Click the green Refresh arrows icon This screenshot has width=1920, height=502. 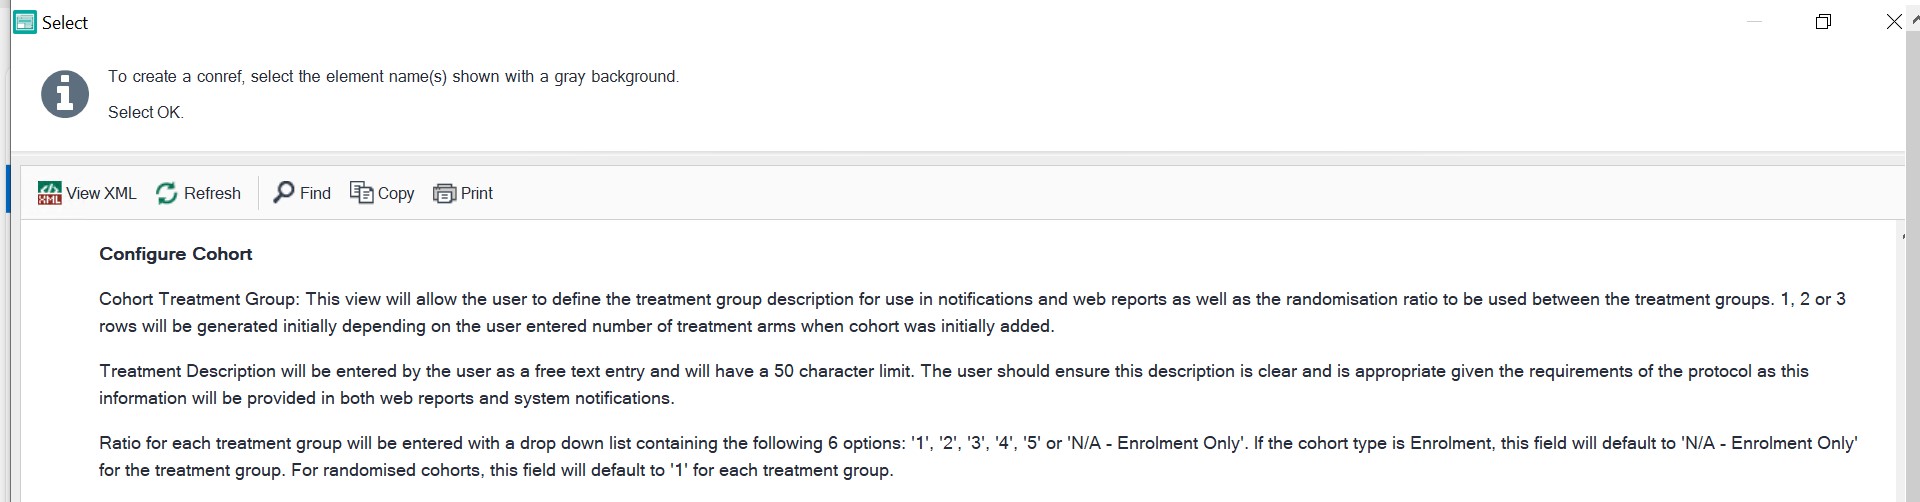[x=167, y=193]
